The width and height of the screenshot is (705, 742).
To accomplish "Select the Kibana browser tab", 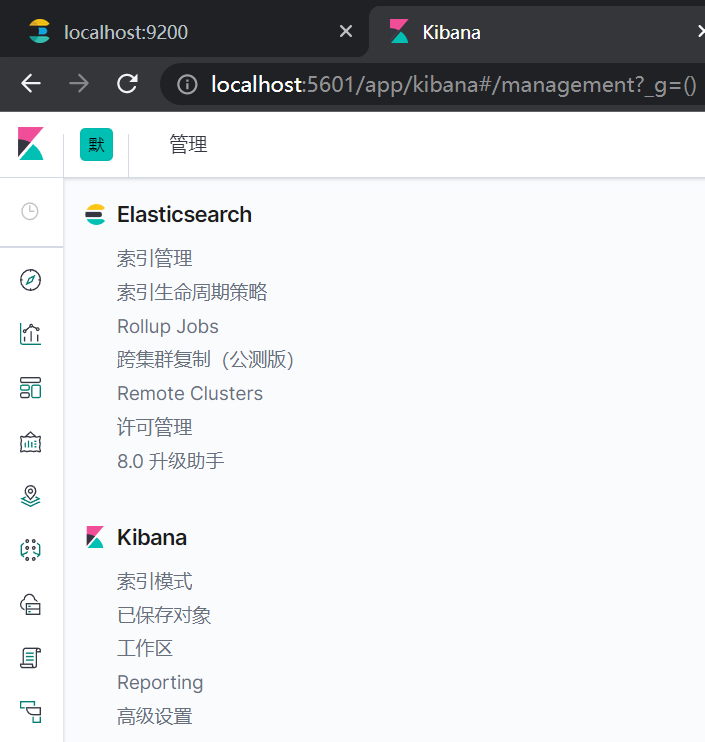I will tap(537, 32).
